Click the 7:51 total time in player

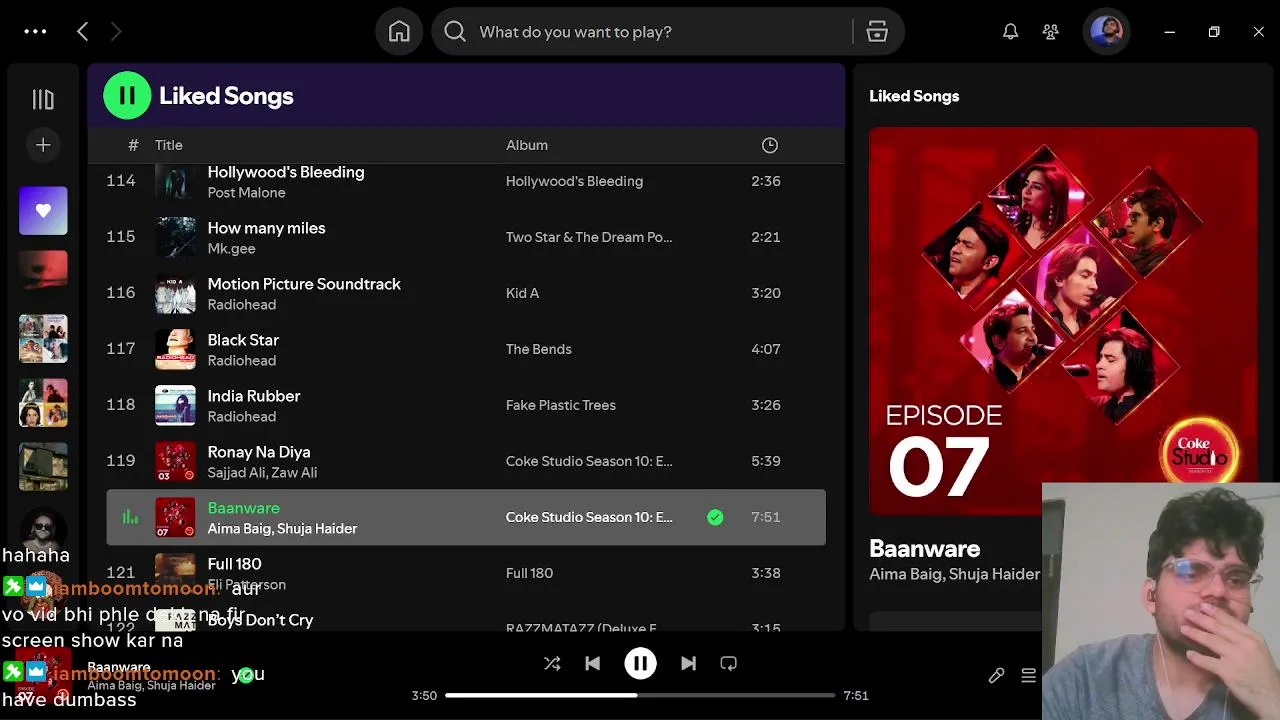click(856, 695)
